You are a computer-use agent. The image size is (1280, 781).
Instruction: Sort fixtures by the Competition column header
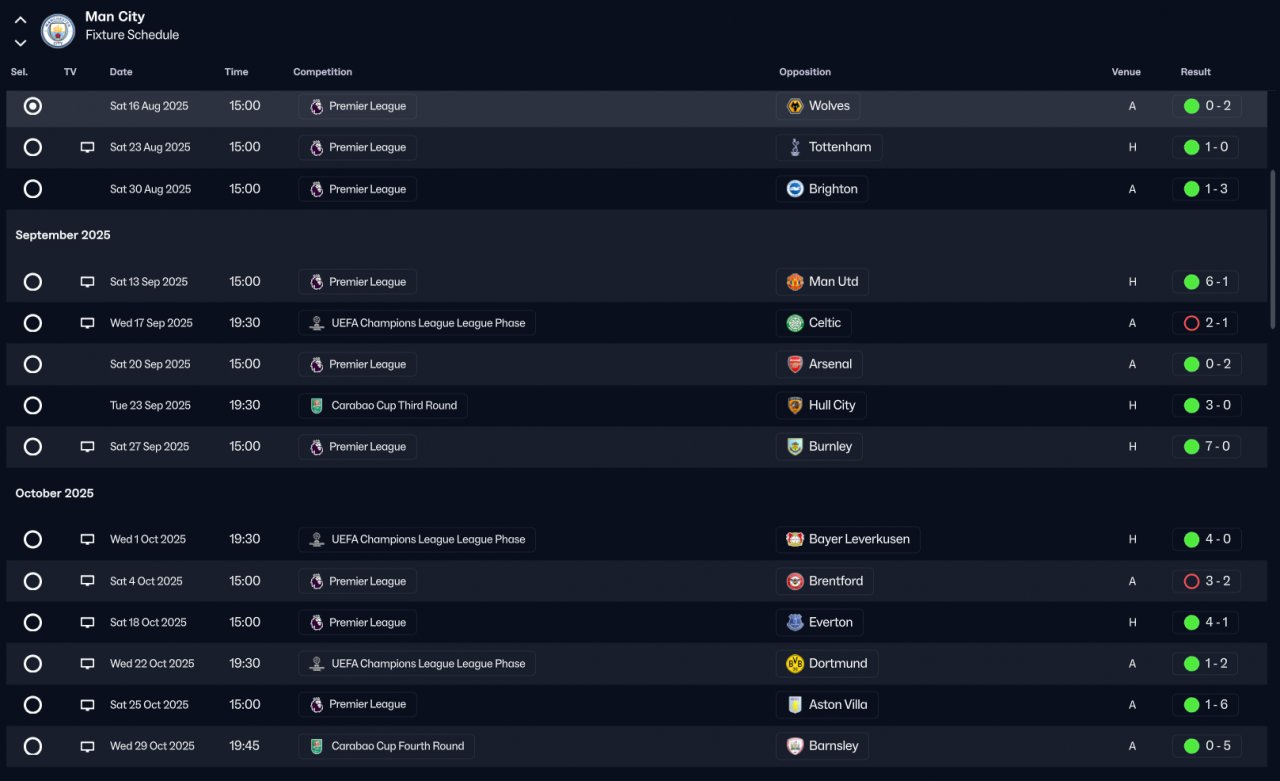click(x=322, y=72)
